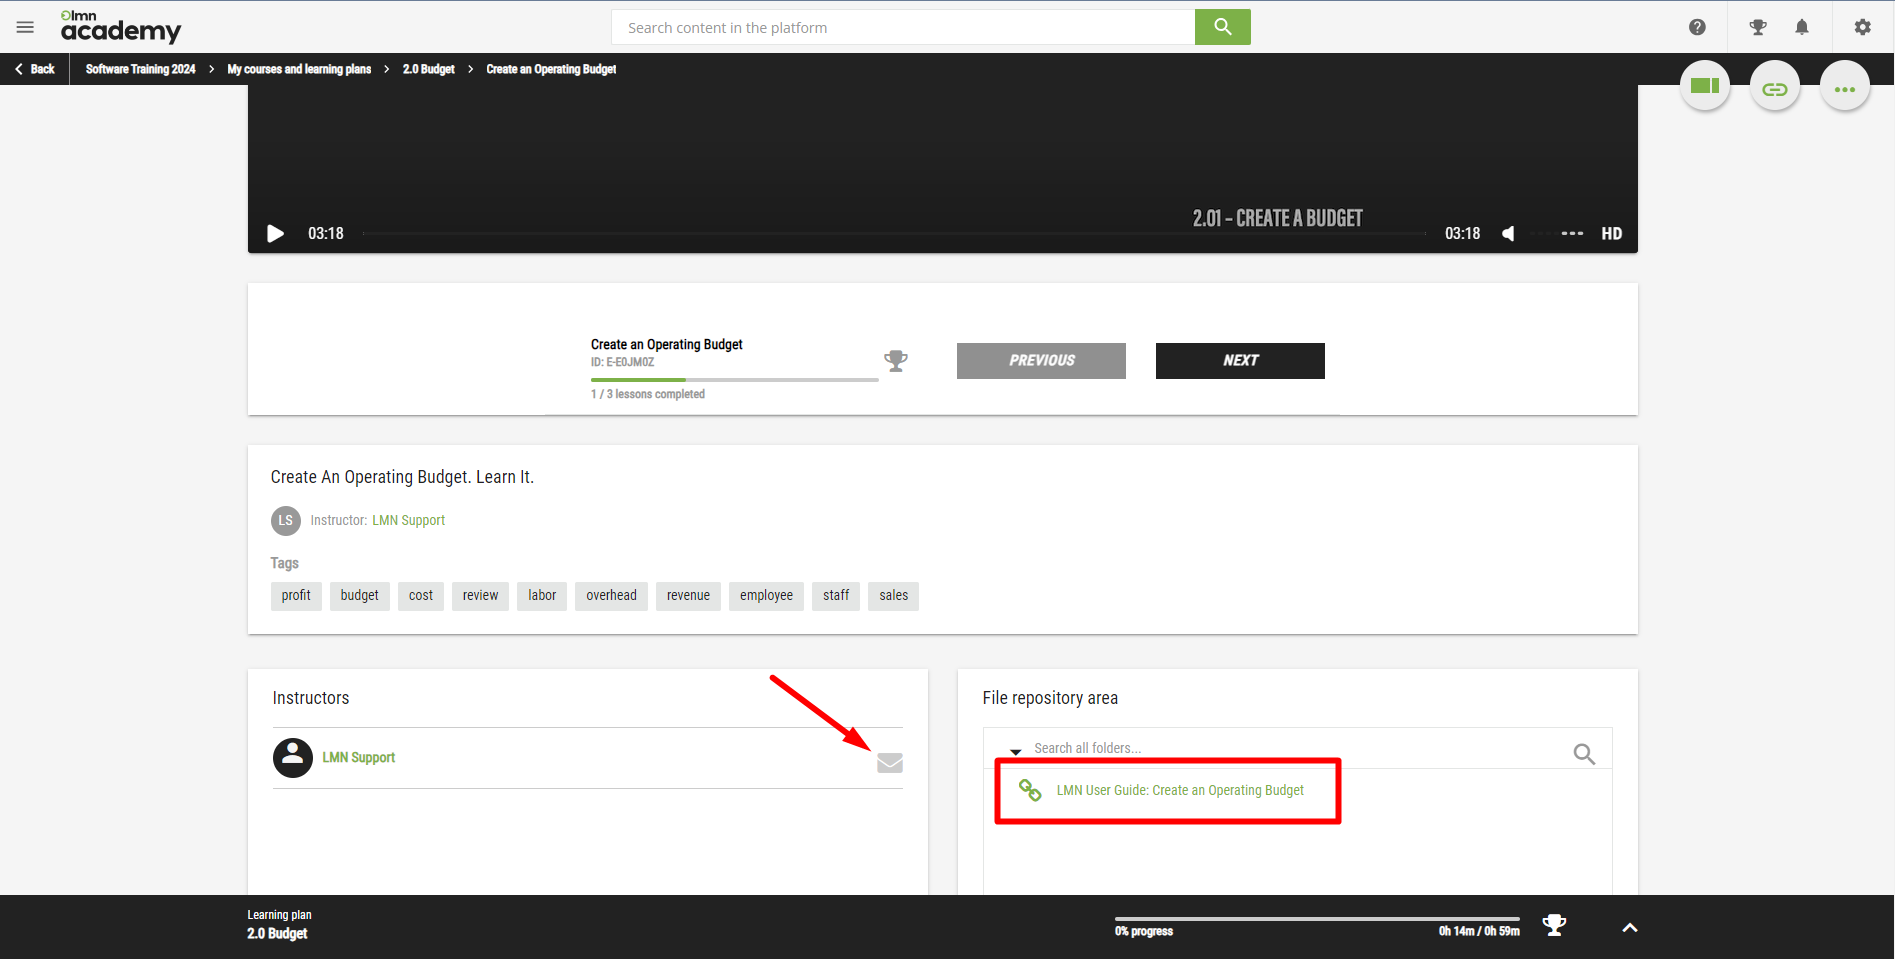Click the green course player round button
The width and height of the screenshot is (1895, 959).
coord(1704,87)
